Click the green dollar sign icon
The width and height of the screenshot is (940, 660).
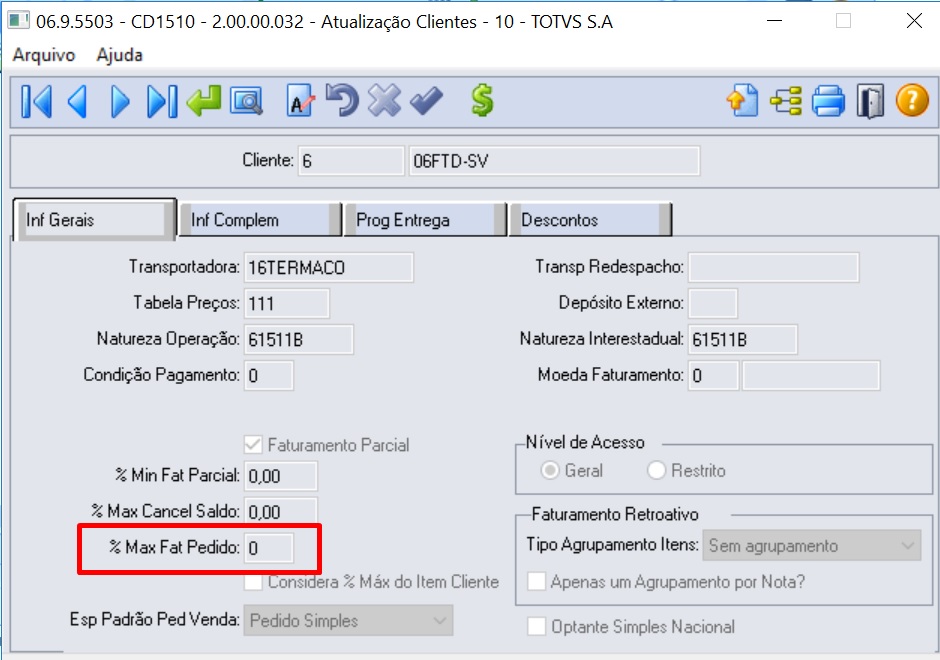(482, 100)
